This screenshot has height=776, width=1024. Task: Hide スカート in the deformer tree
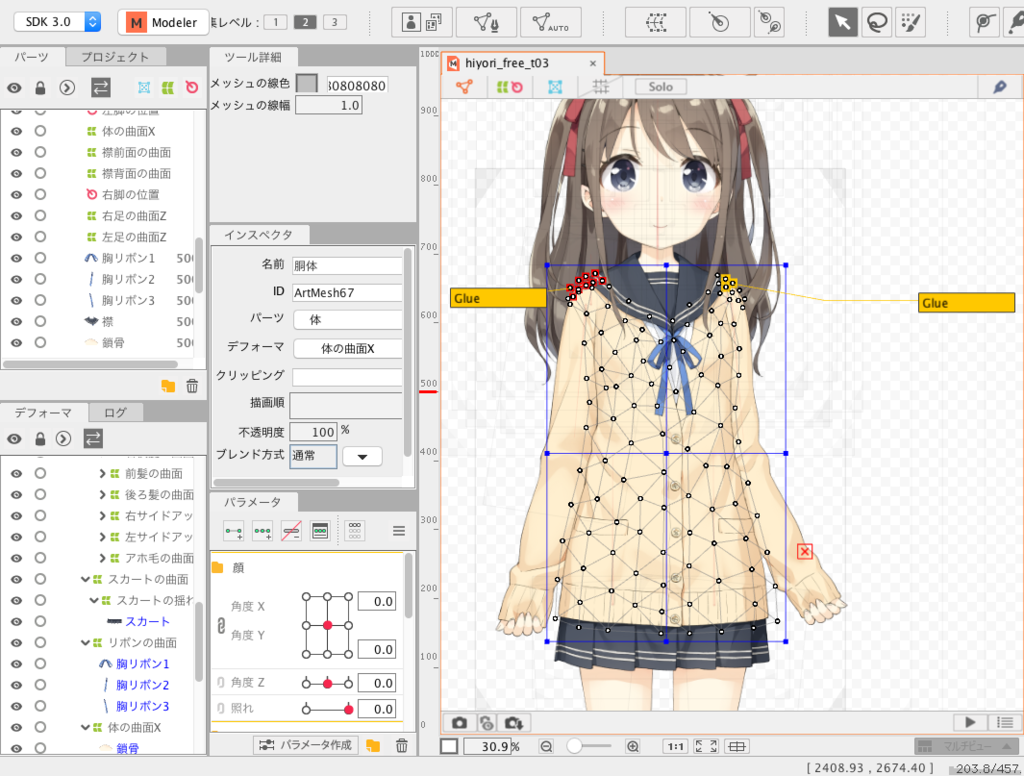tap(16, 621)
